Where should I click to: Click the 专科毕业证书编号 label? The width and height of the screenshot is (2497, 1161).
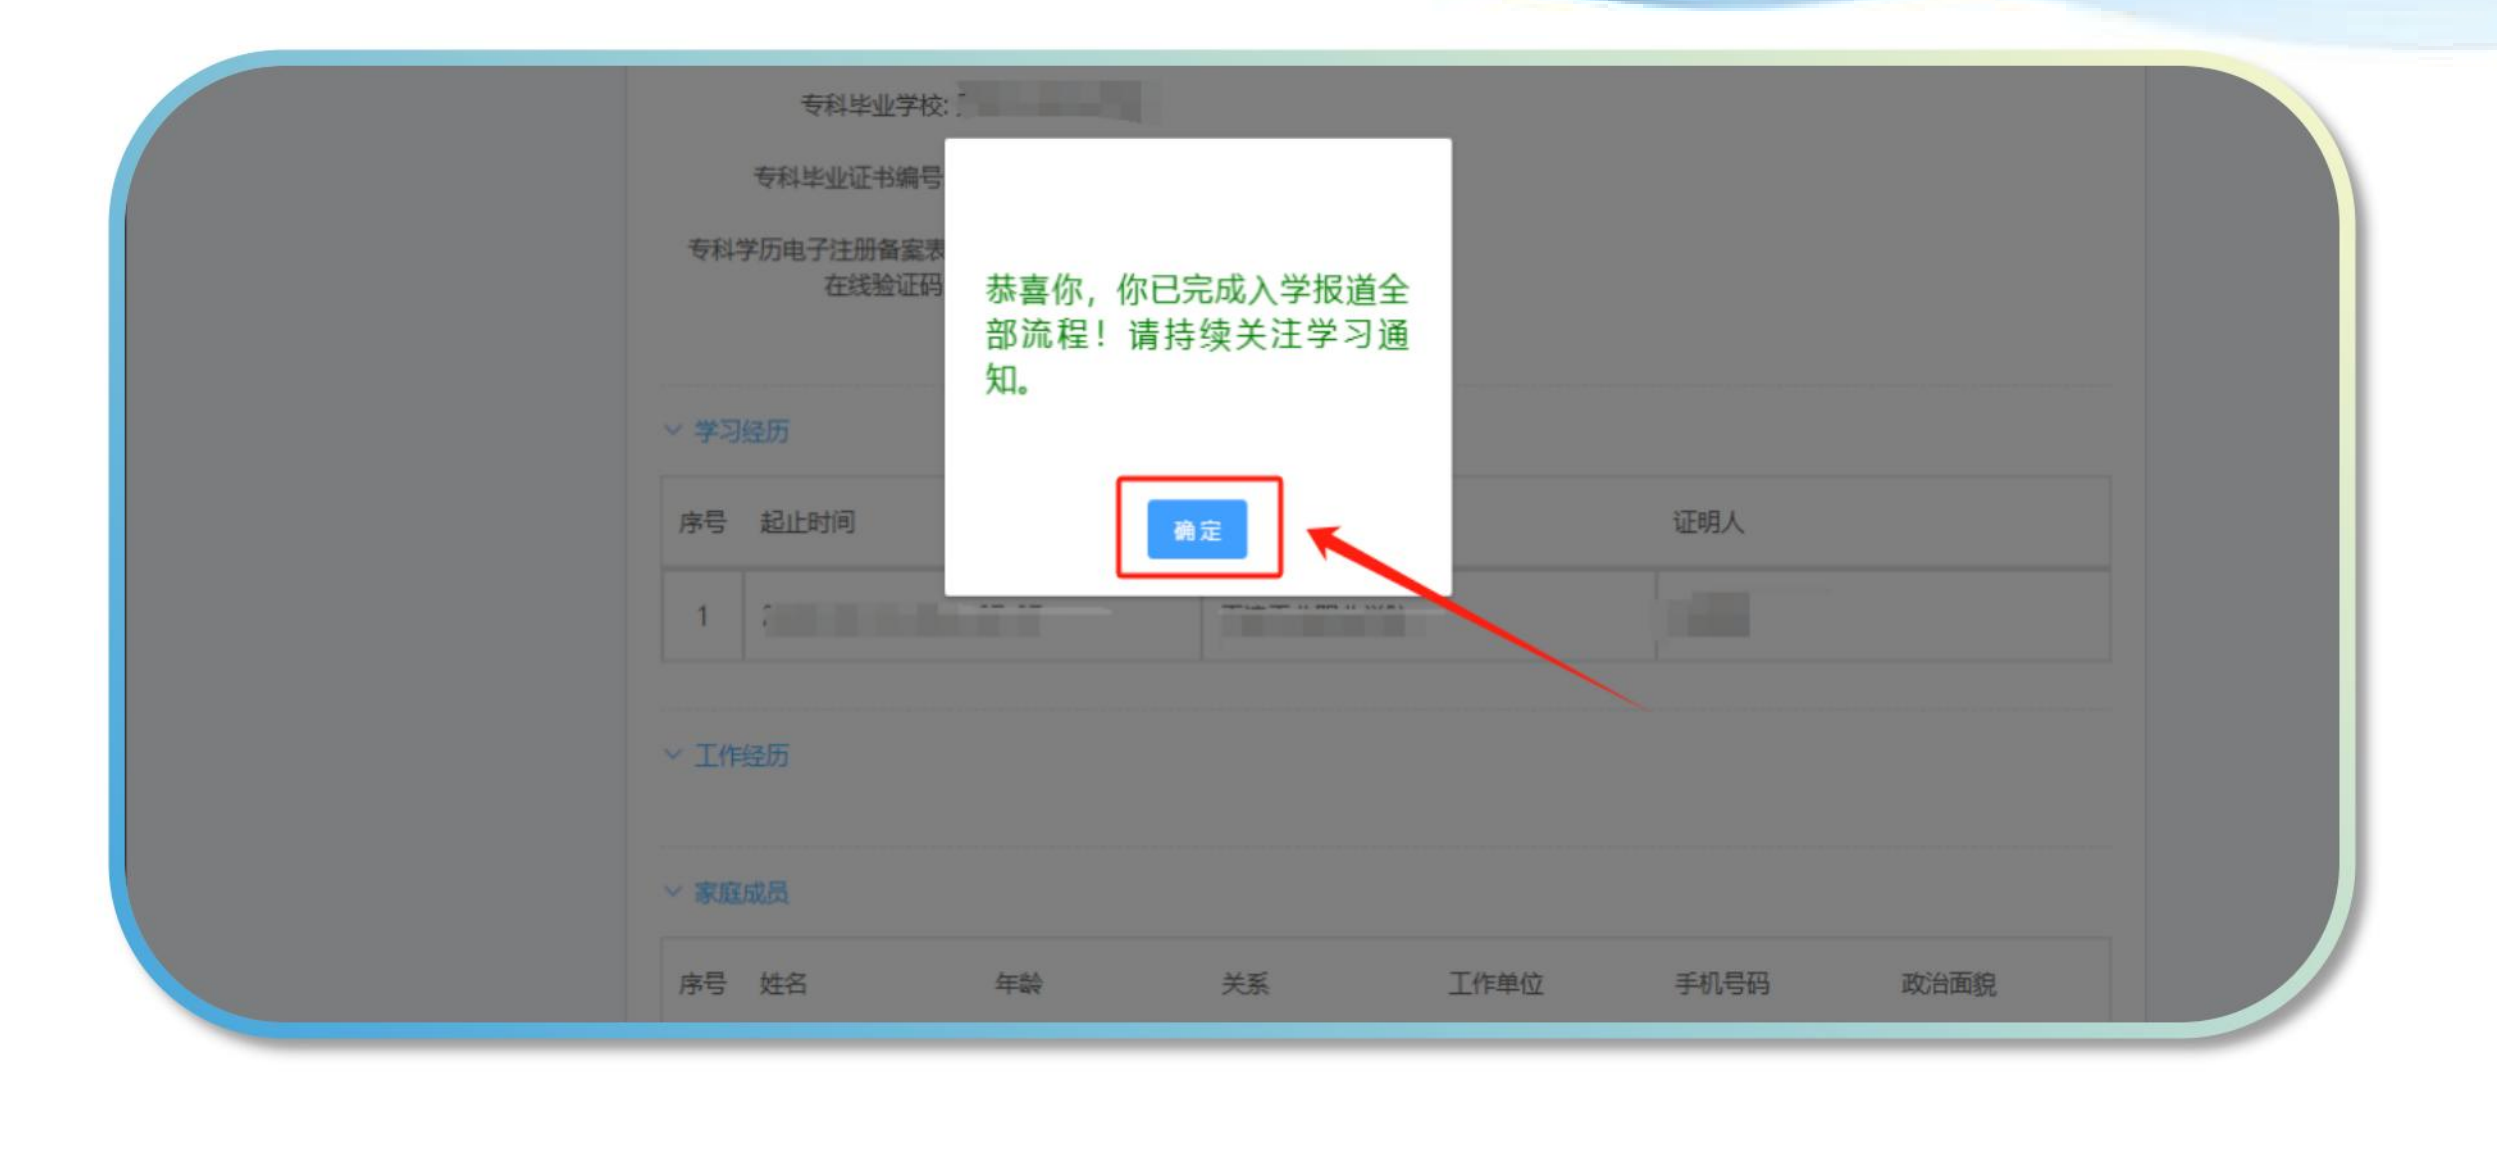(847, 177)
